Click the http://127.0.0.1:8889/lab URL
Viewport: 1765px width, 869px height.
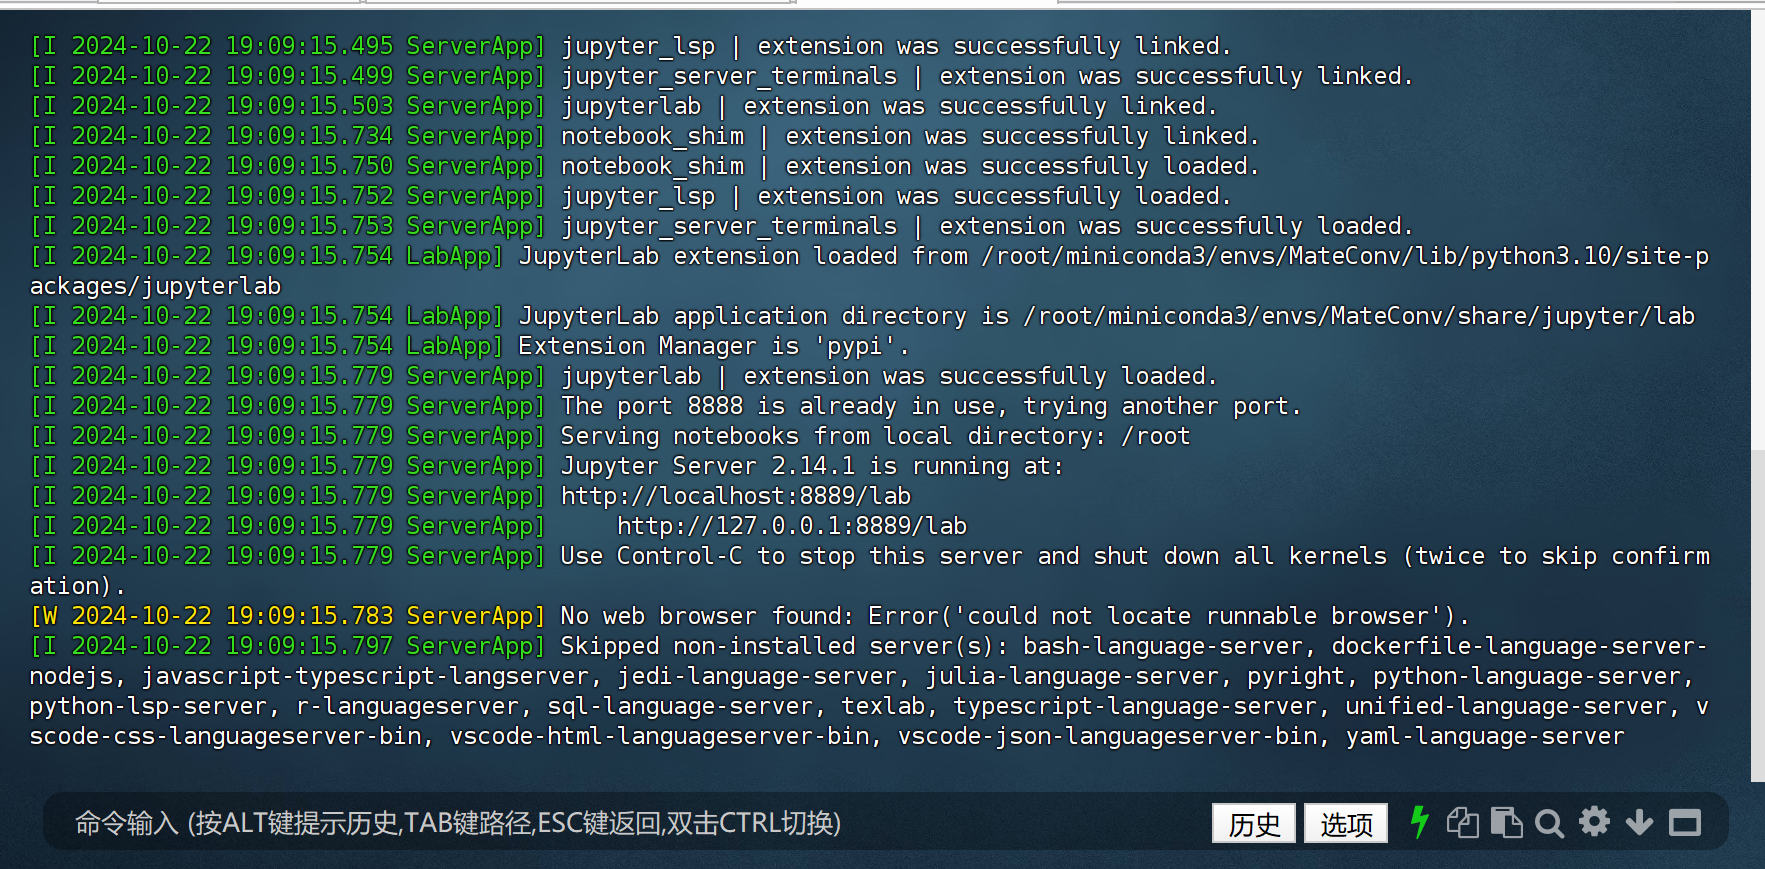[792, 526]
